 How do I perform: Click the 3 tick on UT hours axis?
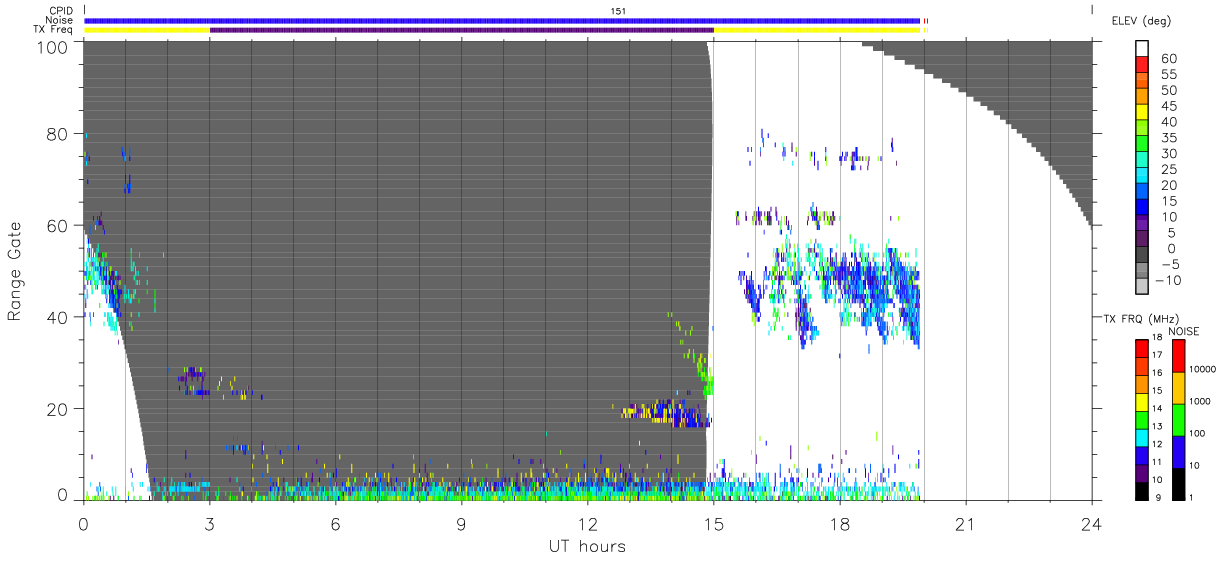(x=209, y=522)
